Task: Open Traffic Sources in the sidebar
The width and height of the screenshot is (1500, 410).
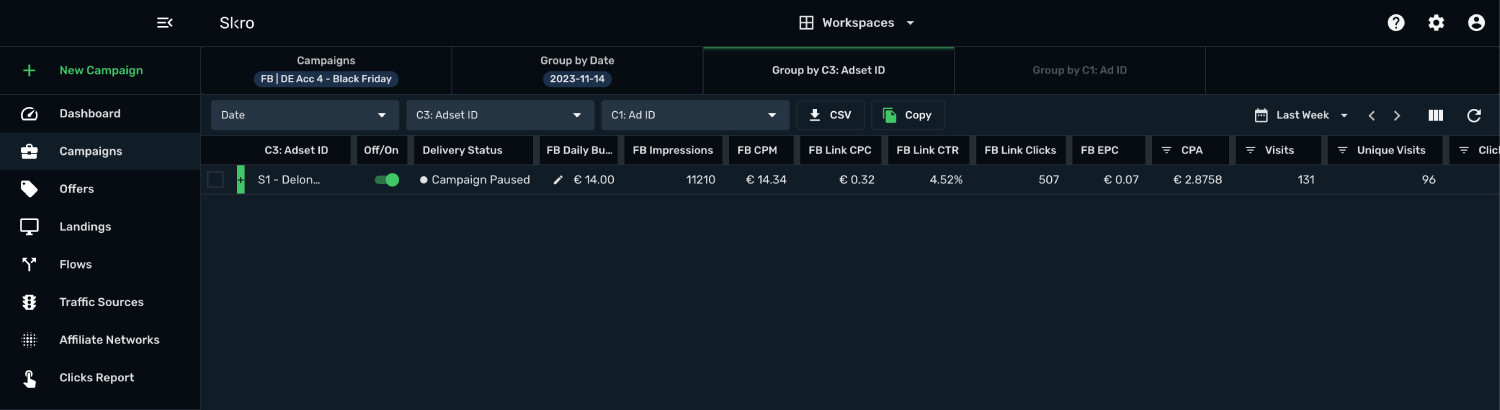Action: [x=100, y=302]
